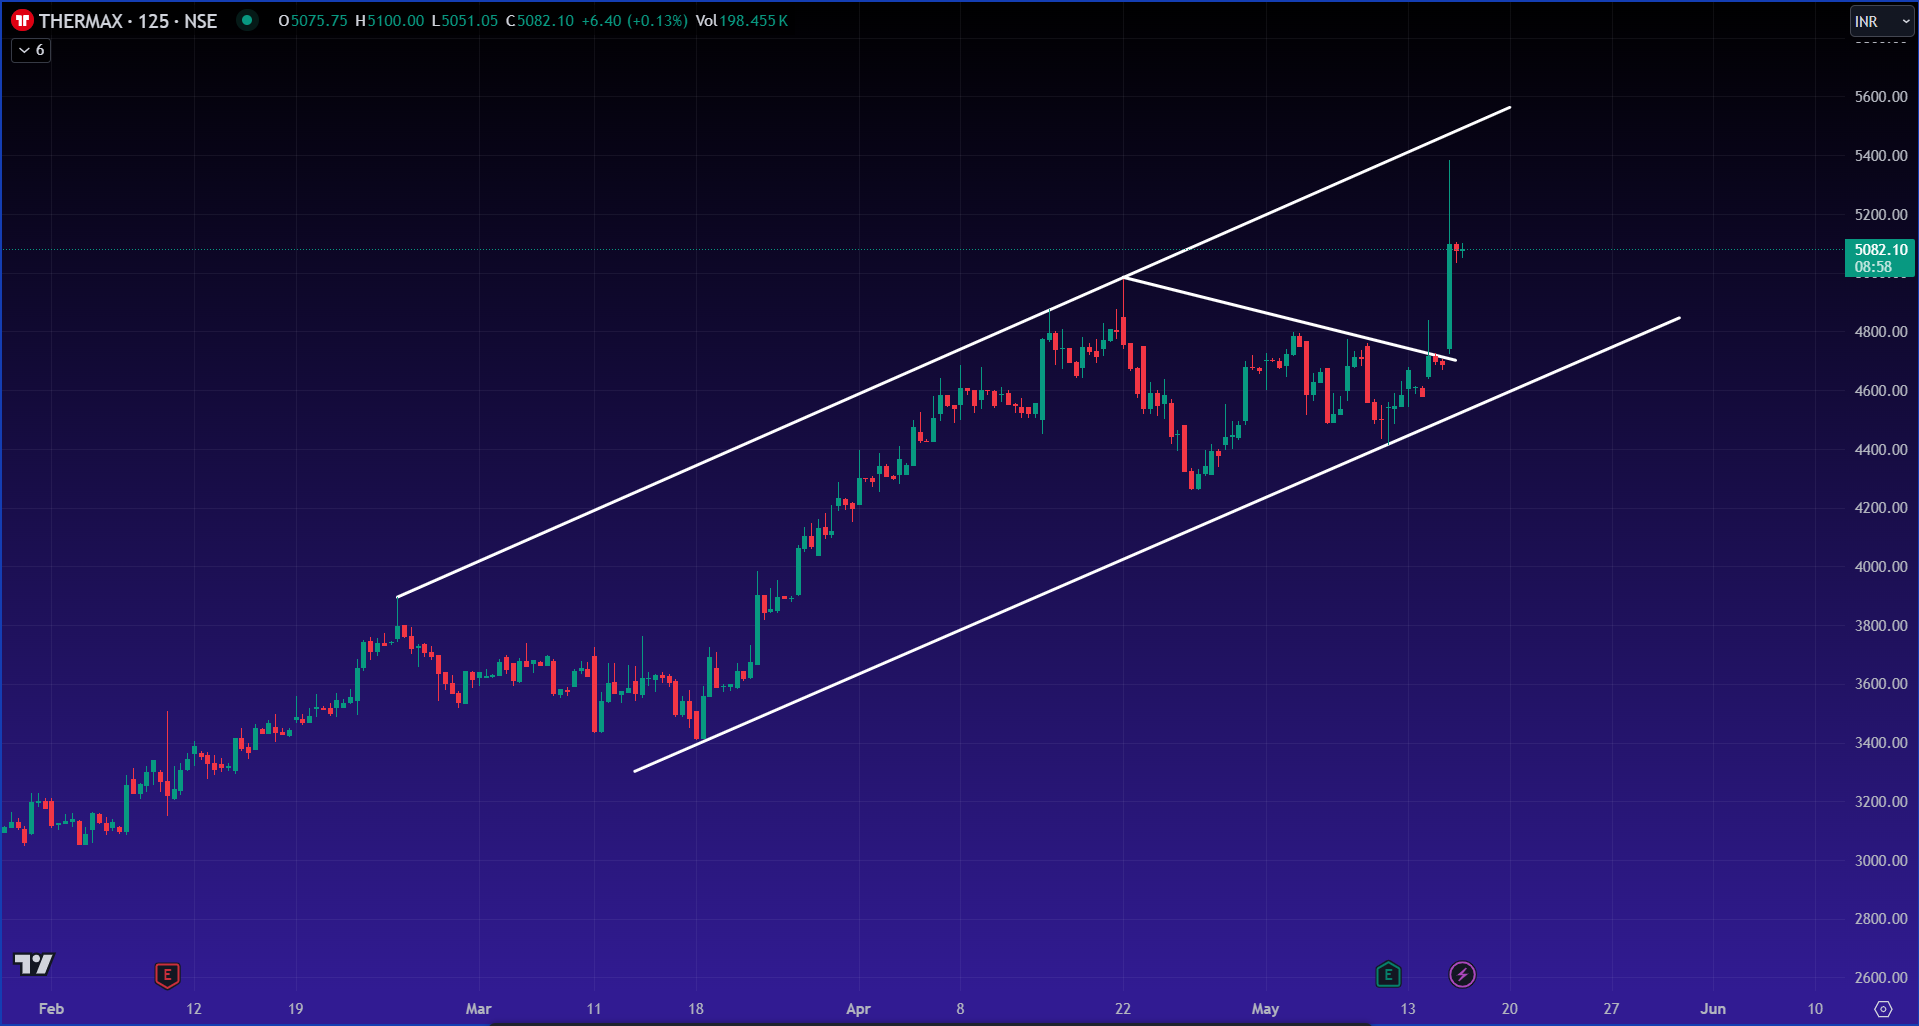This screenshot has width=1919, height=1026.
Task: Open the green earnings marker near May 13
Action: [x=1388, y=974]
